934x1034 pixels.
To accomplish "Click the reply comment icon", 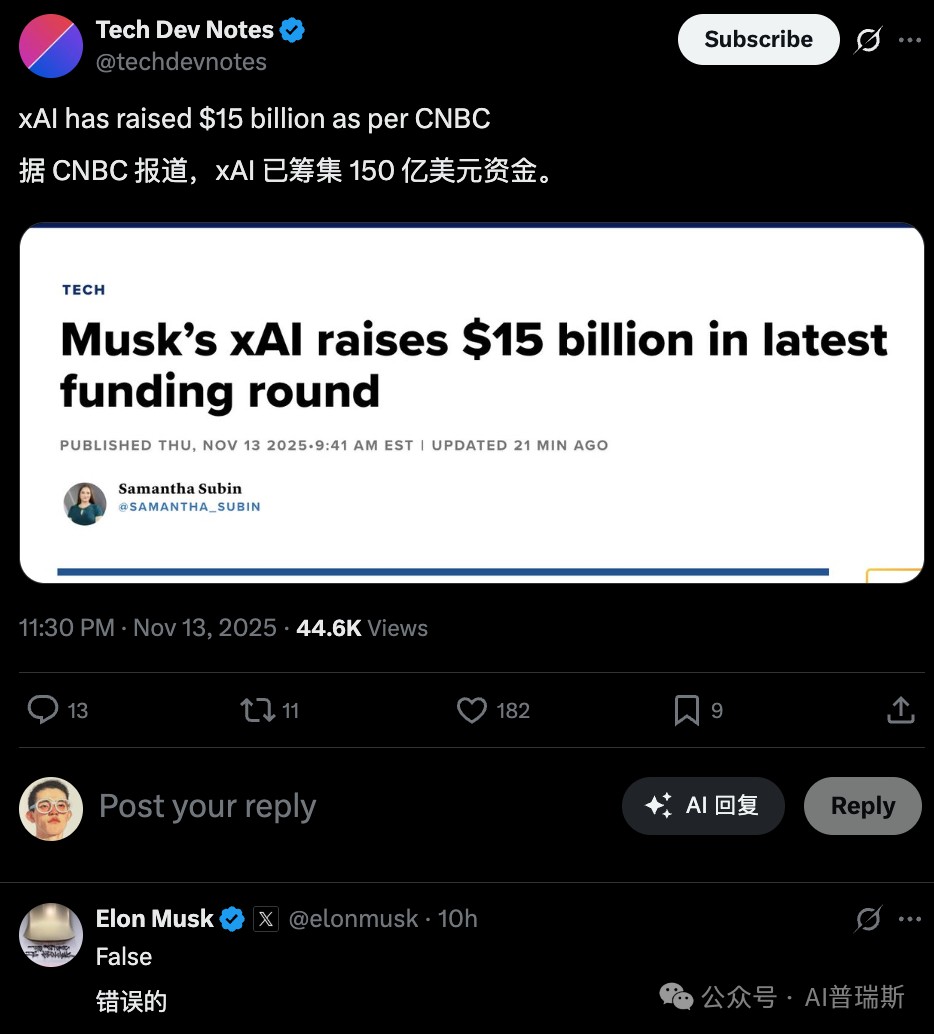I will tap(43, 710).
